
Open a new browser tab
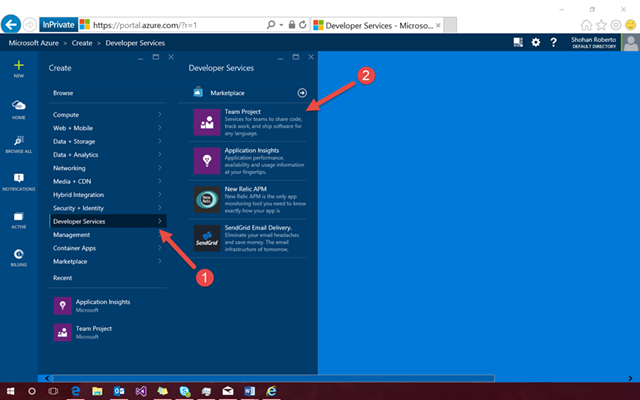click(450, 25)
